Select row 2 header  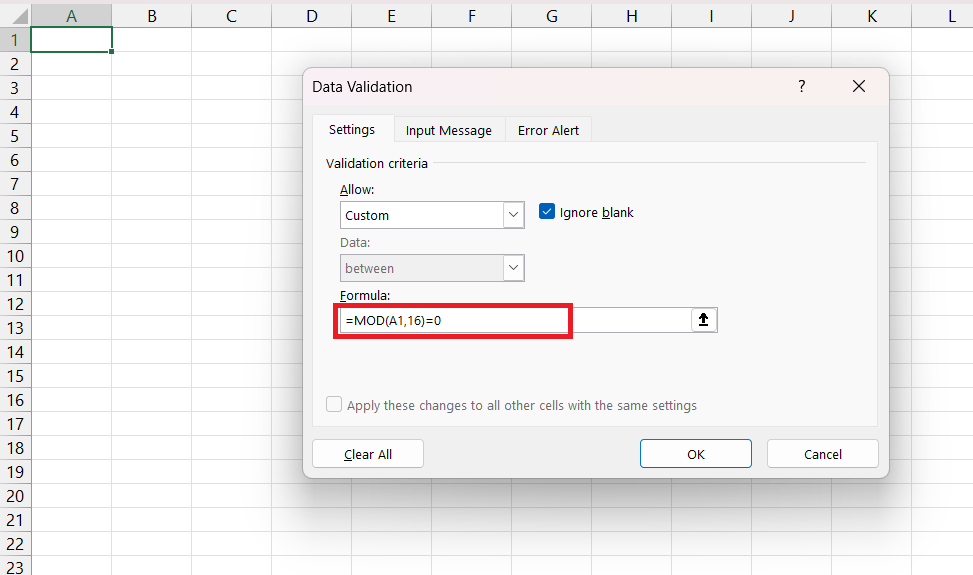pyautogui.click(x=15, y=64)
